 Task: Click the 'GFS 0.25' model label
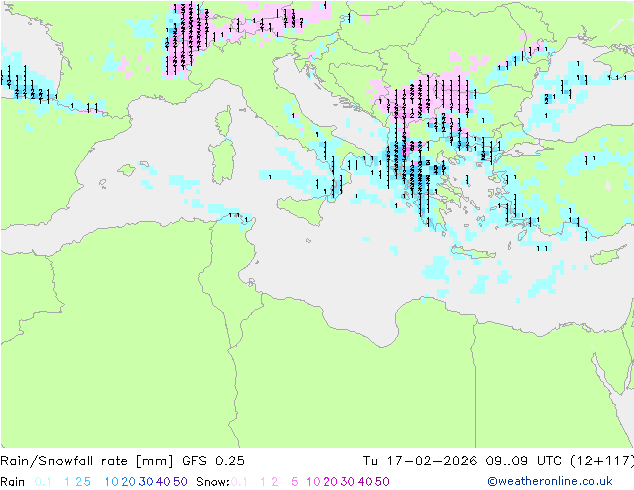pyautogui.click(x=213, y=461)
